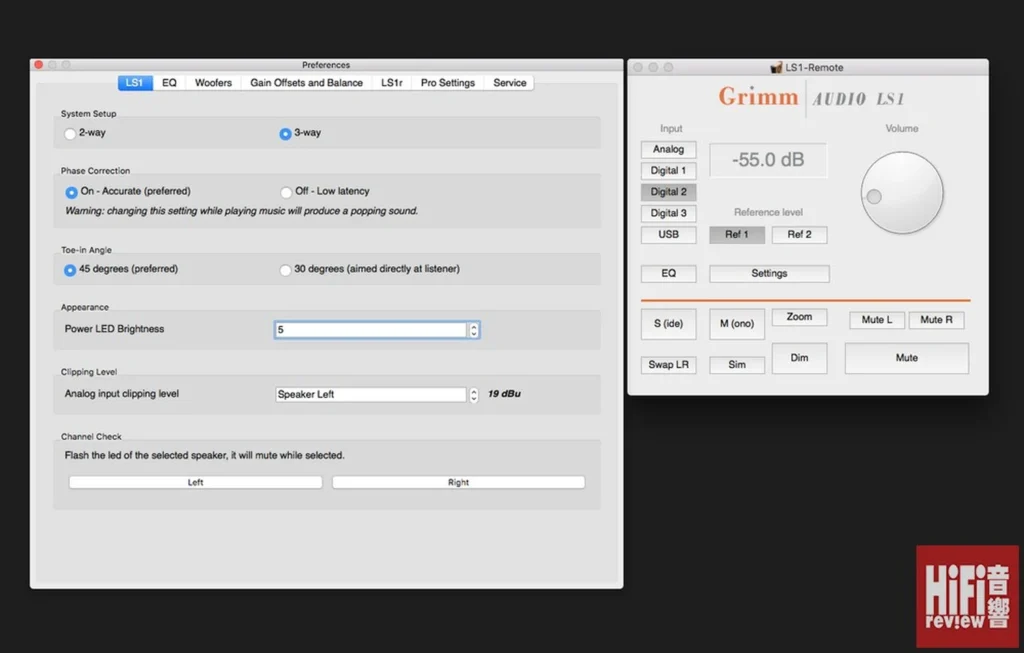
Task: Click the Power LED Brightness stepper arrows
Action: (474, 330)
